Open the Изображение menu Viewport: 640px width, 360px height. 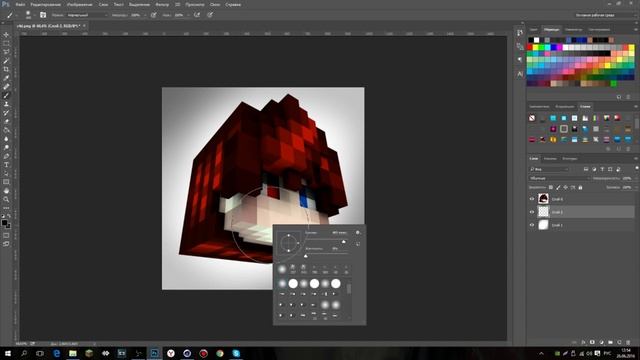[80, 4]
